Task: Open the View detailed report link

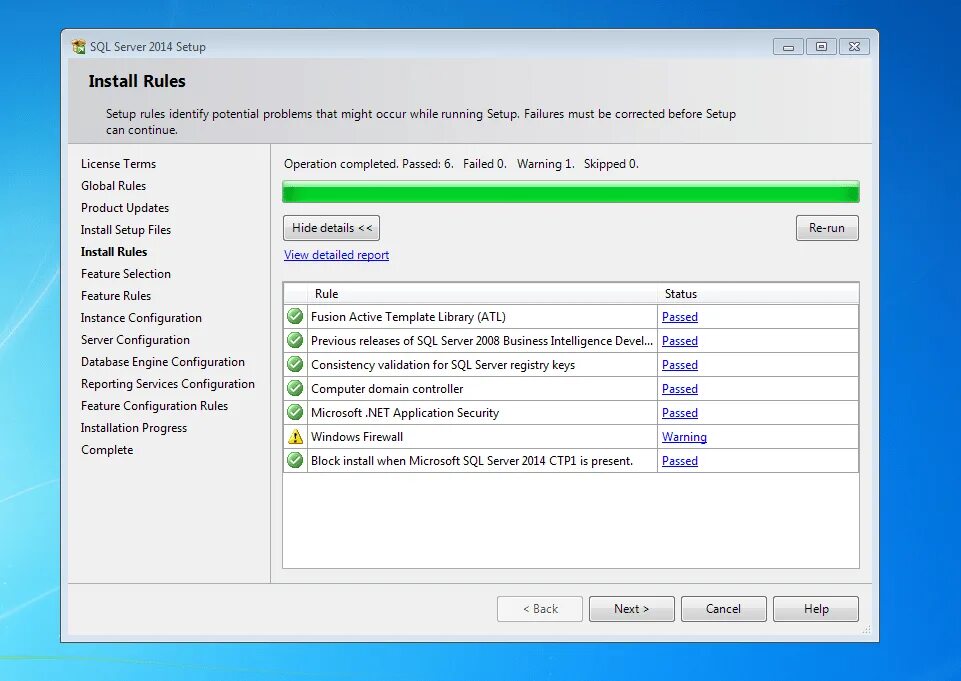Action: (x=336, y=254)
